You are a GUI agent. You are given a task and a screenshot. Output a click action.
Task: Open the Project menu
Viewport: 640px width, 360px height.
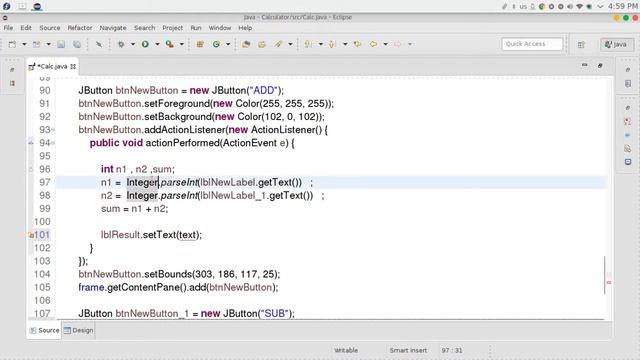tap(173, 28)
